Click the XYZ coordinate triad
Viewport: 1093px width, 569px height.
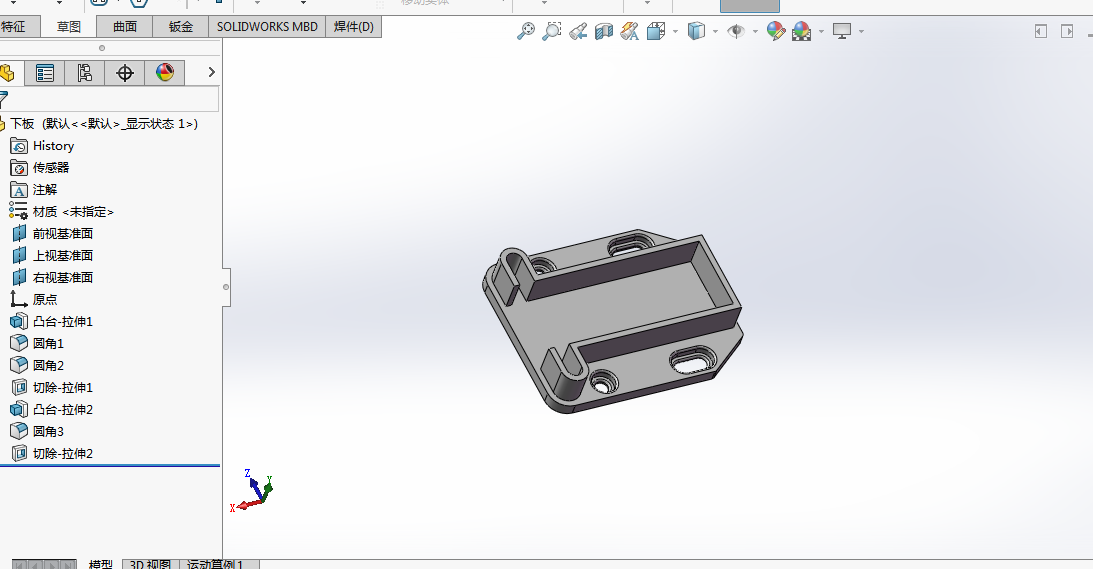click(252, 491)
